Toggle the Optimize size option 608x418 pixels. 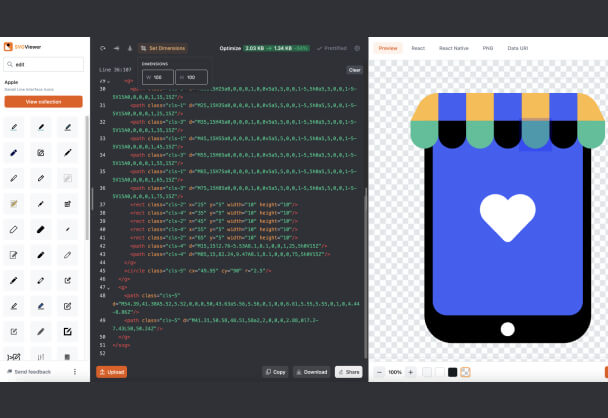tap(230, 47)
